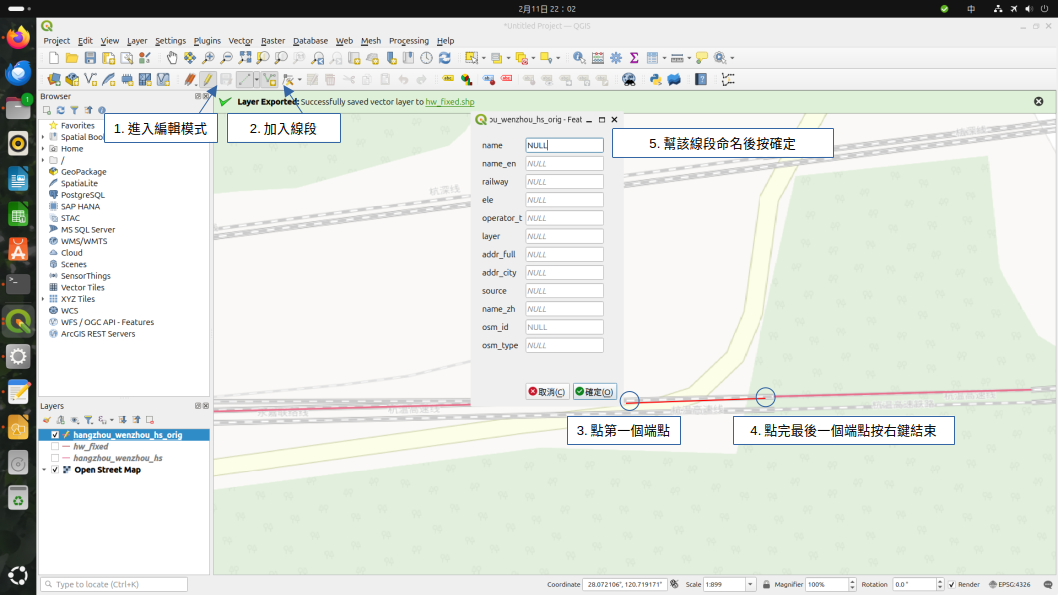This screenshot has height=595, width=1058.
Task: Toggle editing mode with the pencil icon
Action: click(x=207, y=79)
